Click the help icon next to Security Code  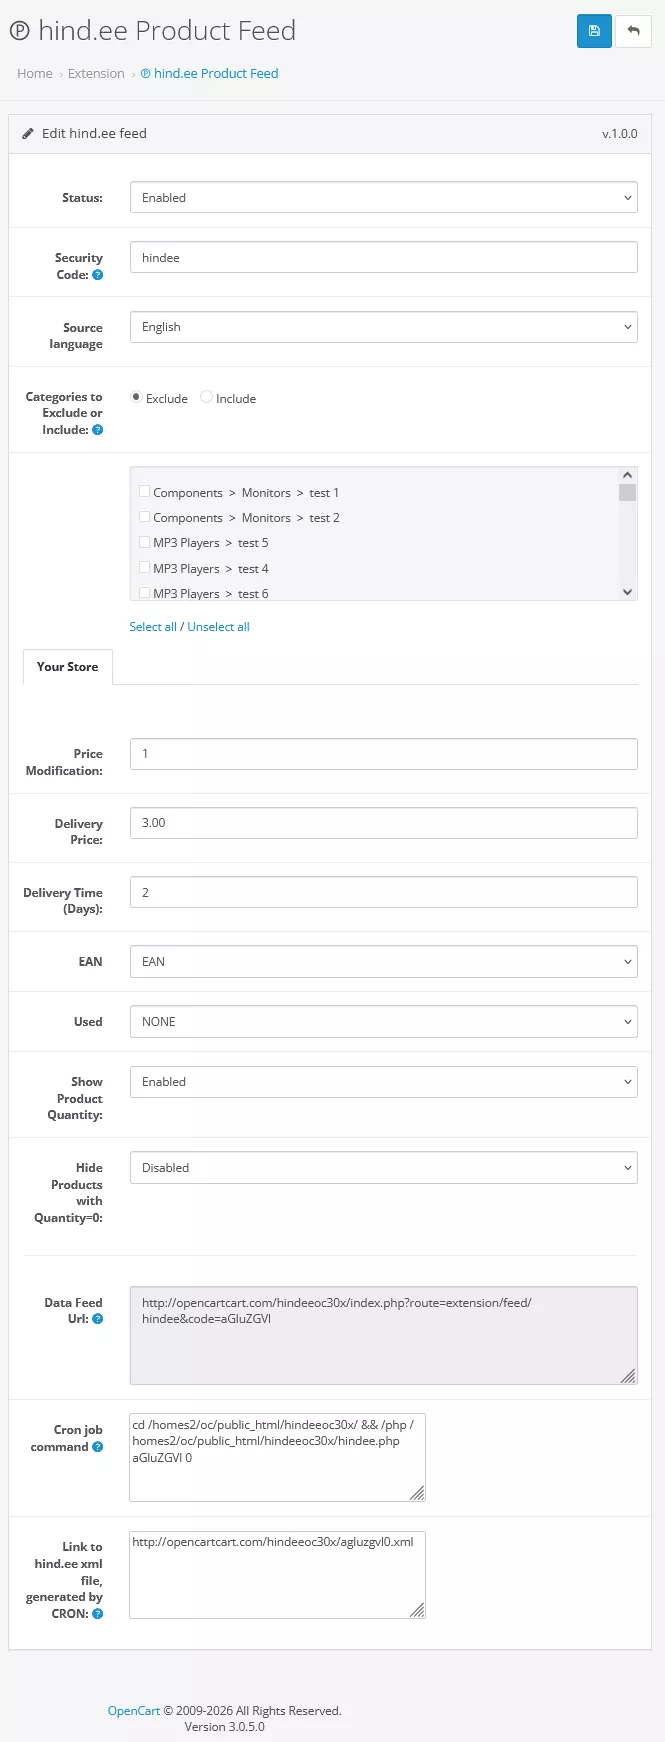97,275
